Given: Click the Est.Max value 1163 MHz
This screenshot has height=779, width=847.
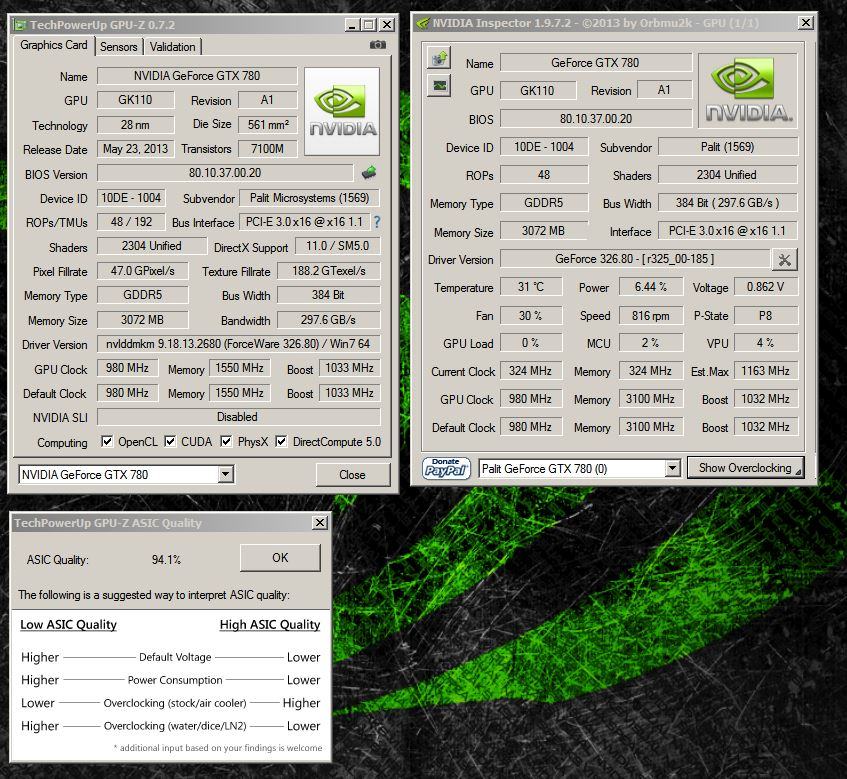Looking at the screenshot, I should coord(765,371).
